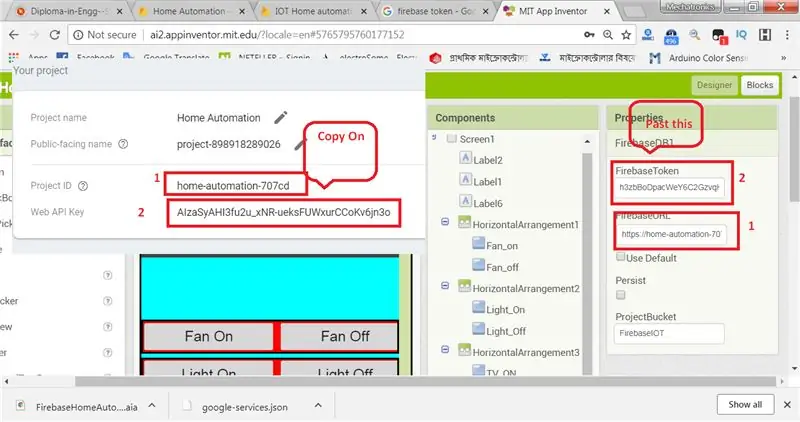Screen dimensions: 800x422
Task: Switch to the Diploma-in-Engg browser tab
Action: (70, 11)
